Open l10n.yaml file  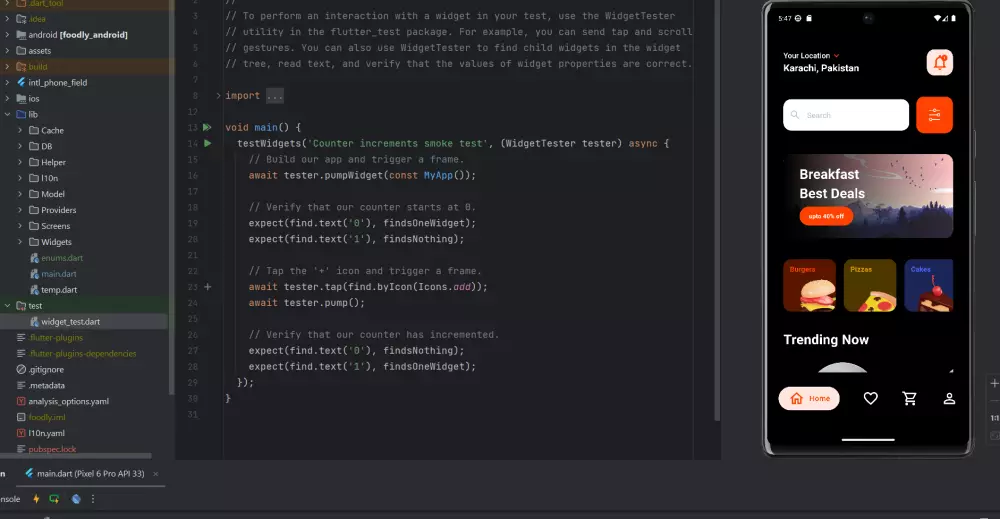coord(46,433)
